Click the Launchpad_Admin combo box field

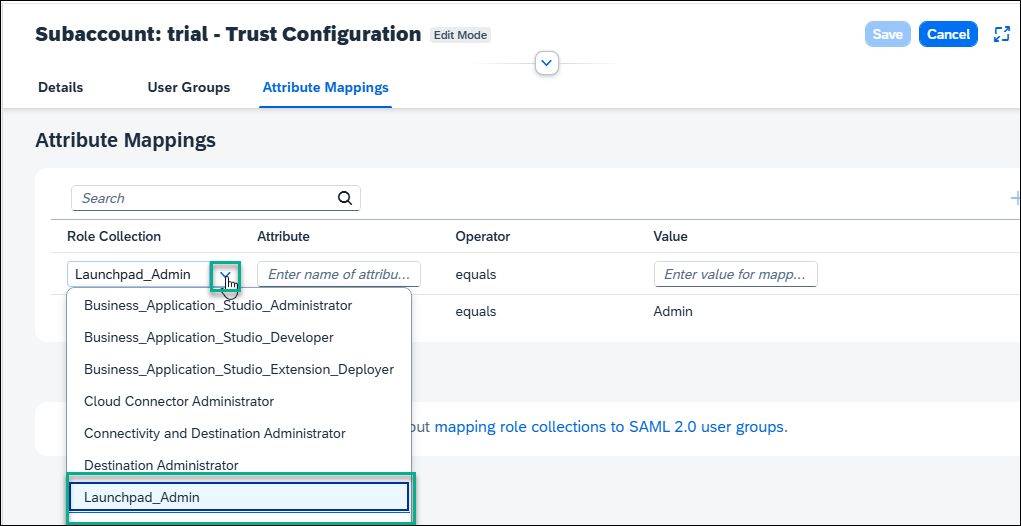tap(154, 275)
